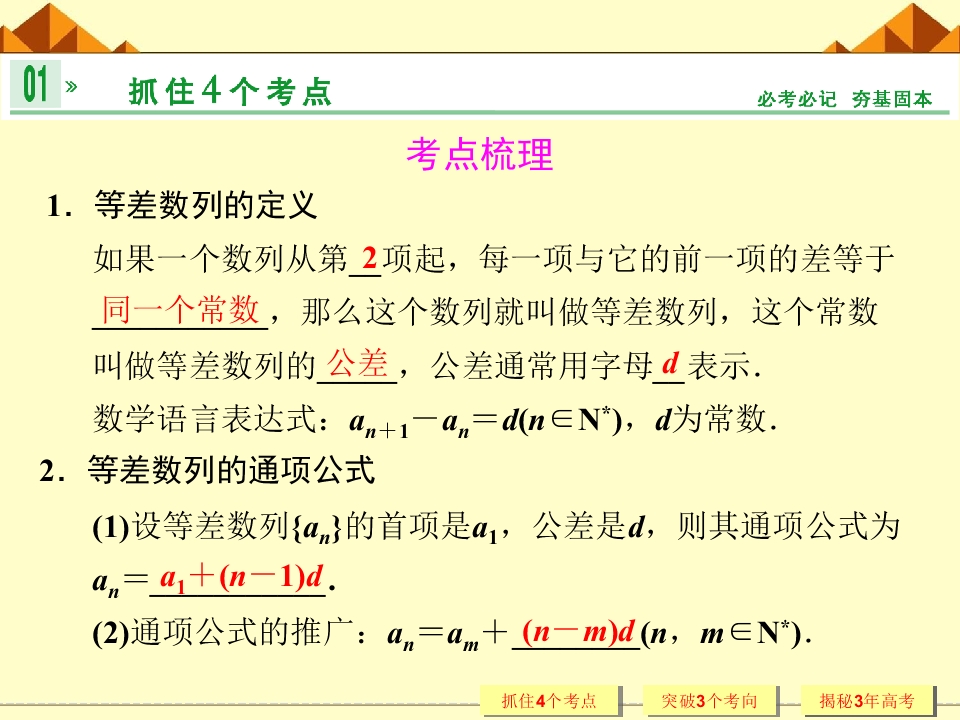Click the red answer (n-m)d
960x720 pixels.
(x=578, y=631)
